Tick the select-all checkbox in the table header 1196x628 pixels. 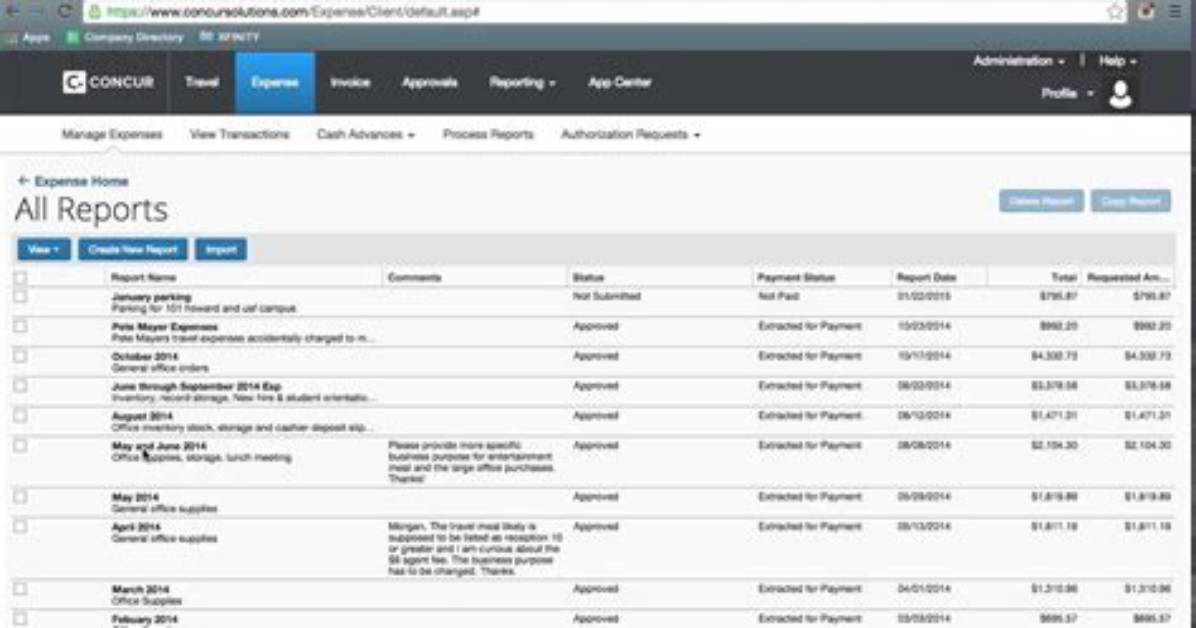(21, 278)
